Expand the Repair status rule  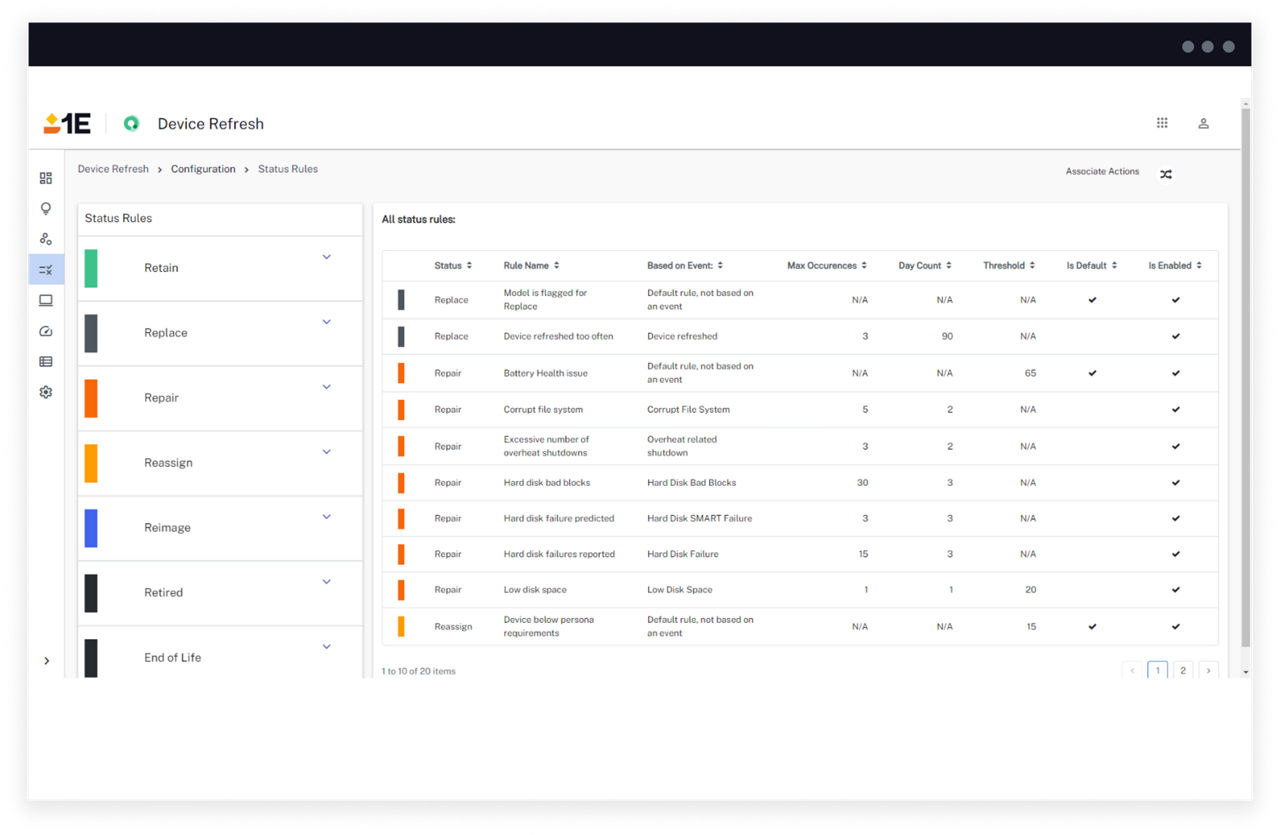tap(326, 387)
